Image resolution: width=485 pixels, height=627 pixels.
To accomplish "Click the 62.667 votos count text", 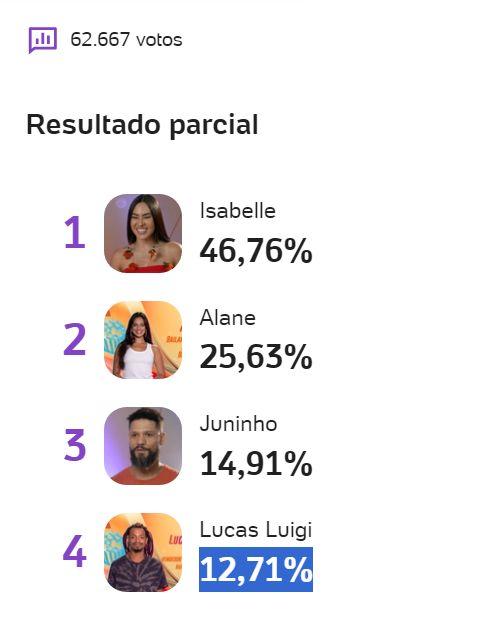I will click(x=126, y=40).
